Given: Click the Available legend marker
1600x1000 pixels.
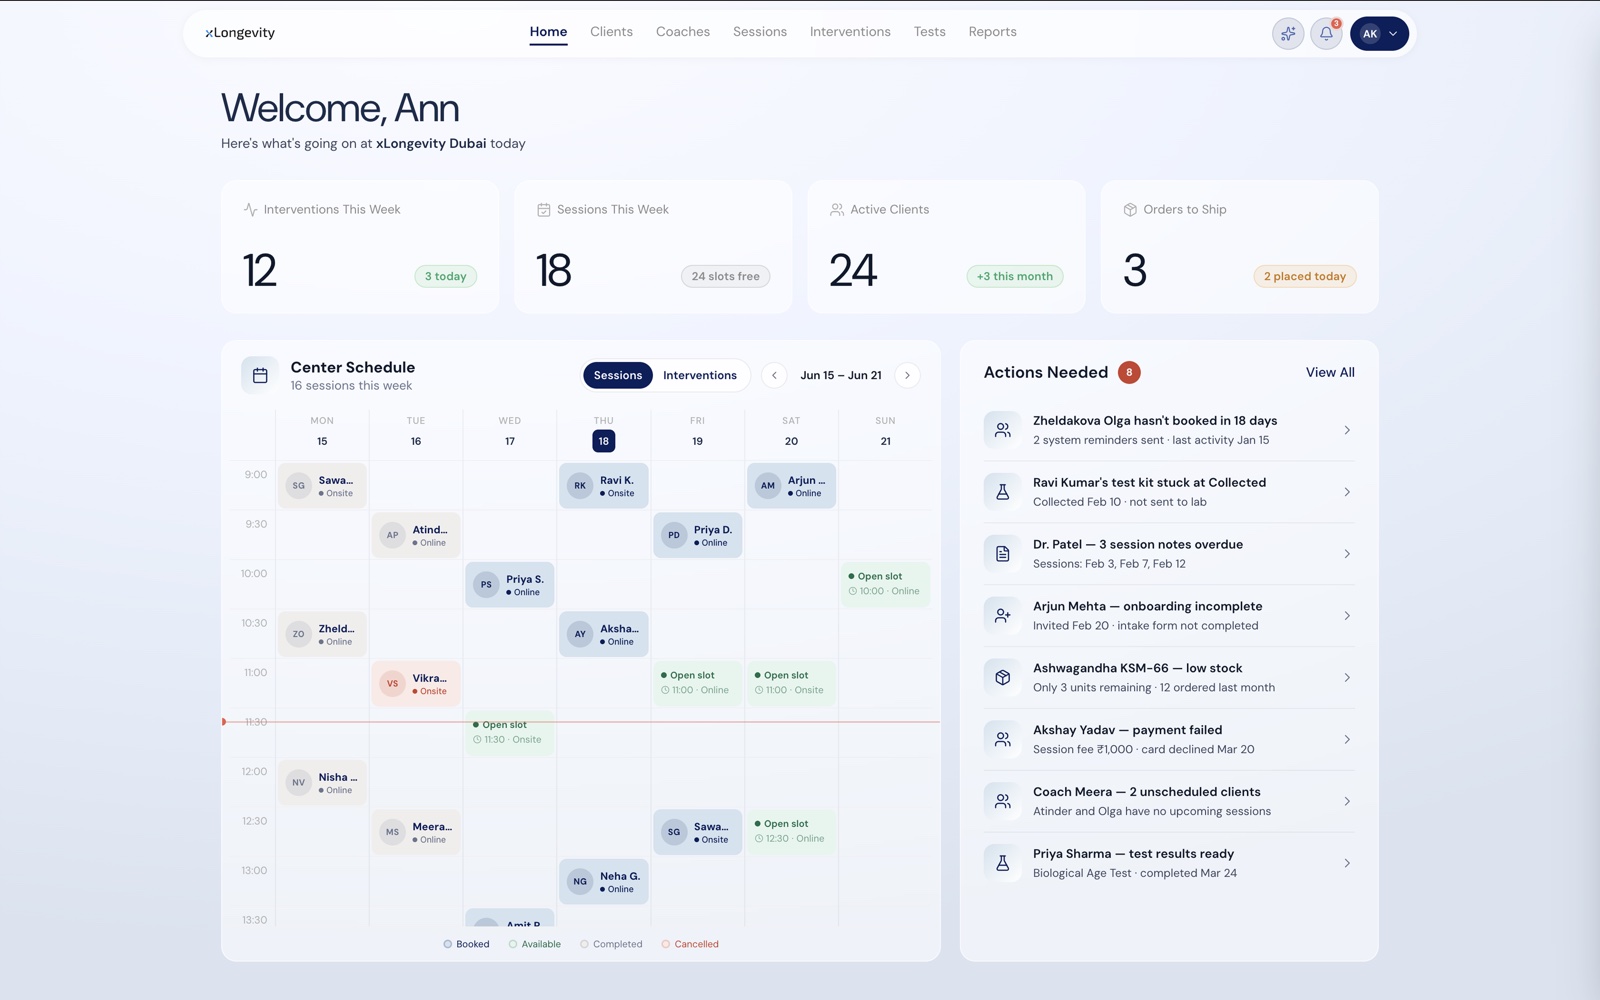Looking at the screenshot, I should point(513,944).
